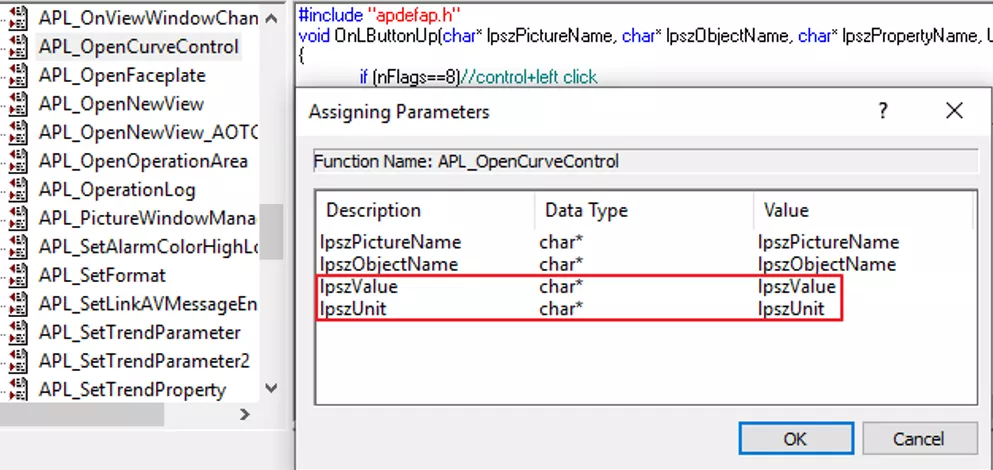The image size is (993, 470).
Task: Click the tree scrollbar down arrow
Action: (x=271, y=388)
